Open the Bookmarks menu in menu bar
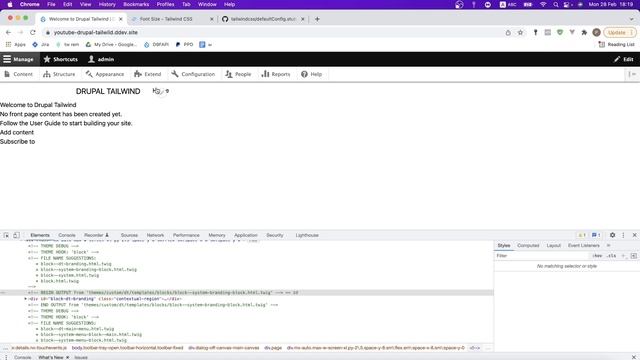The width and height of the screenshot is (640, 360). click(136, 4)
